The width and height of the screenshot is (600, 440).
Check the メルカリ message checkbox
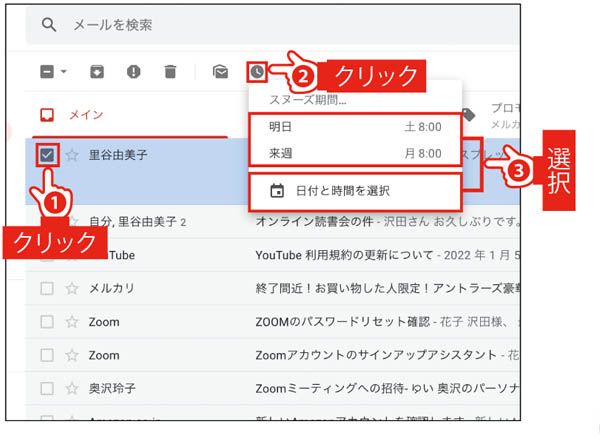pyautogui.click(x=47, y=288)
